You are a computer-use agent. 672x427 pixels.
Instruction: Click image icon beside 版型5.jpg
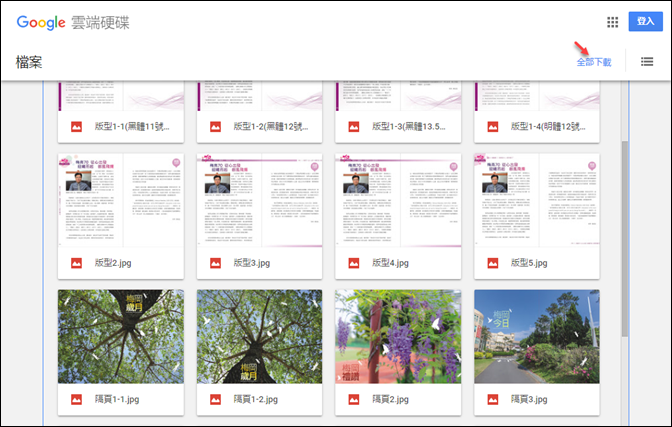click(492, 263)
